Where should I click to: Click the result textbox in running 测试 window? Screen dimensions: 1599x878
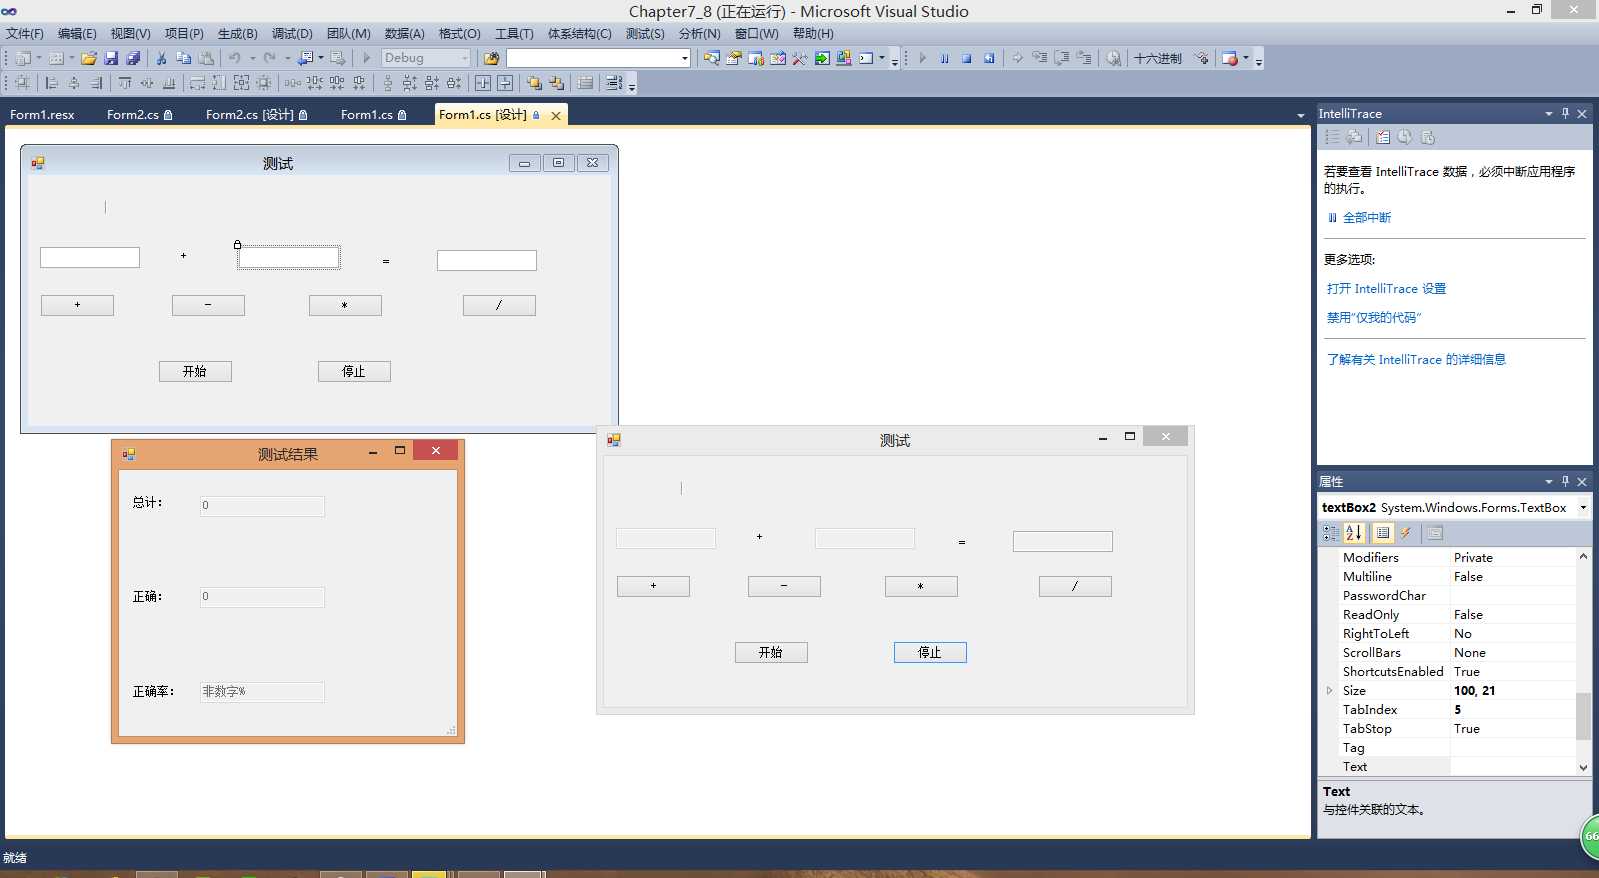[1063, 541]
